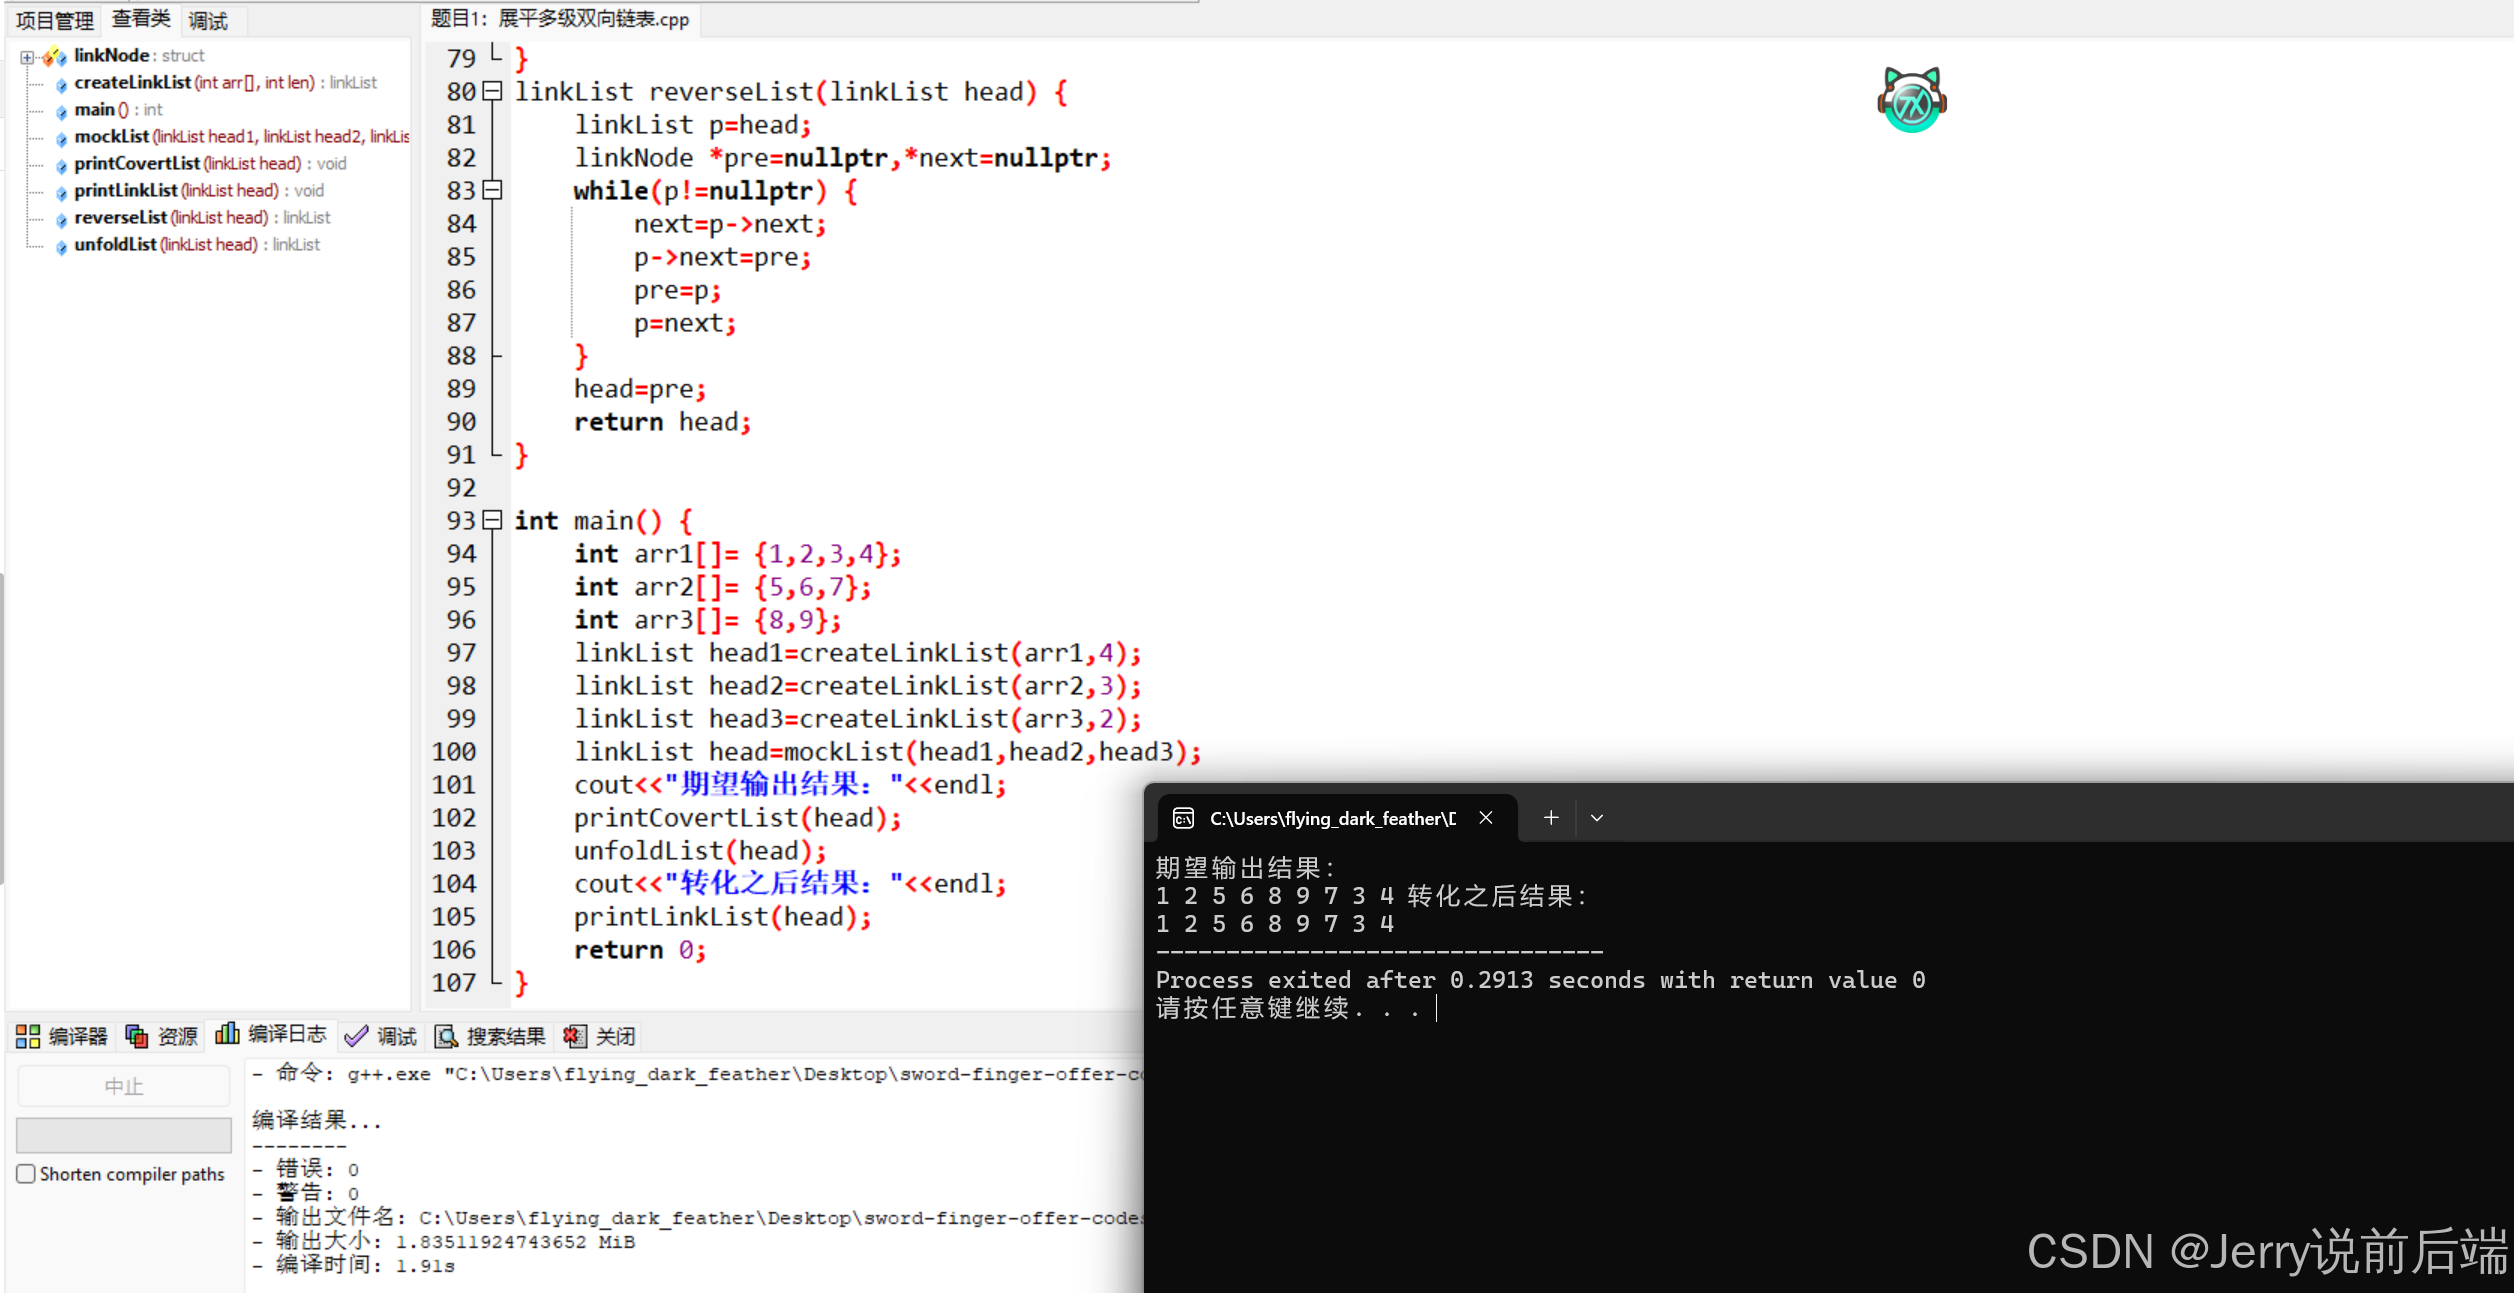Switch to the 调试 tab in left panel
The height and width of the screenshot is (1293, 2514).
[x=208, y=20]
